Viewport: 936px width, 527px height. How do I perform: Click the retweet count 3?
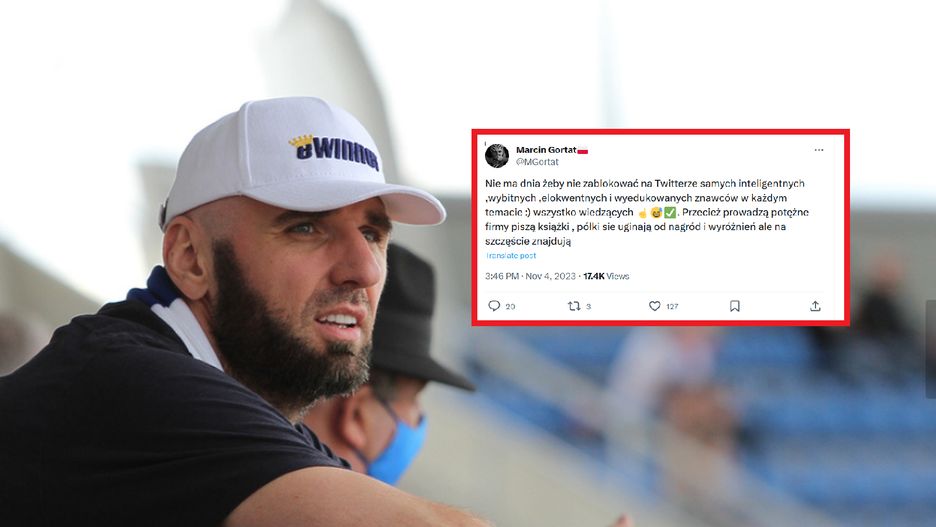coord(588,306)
